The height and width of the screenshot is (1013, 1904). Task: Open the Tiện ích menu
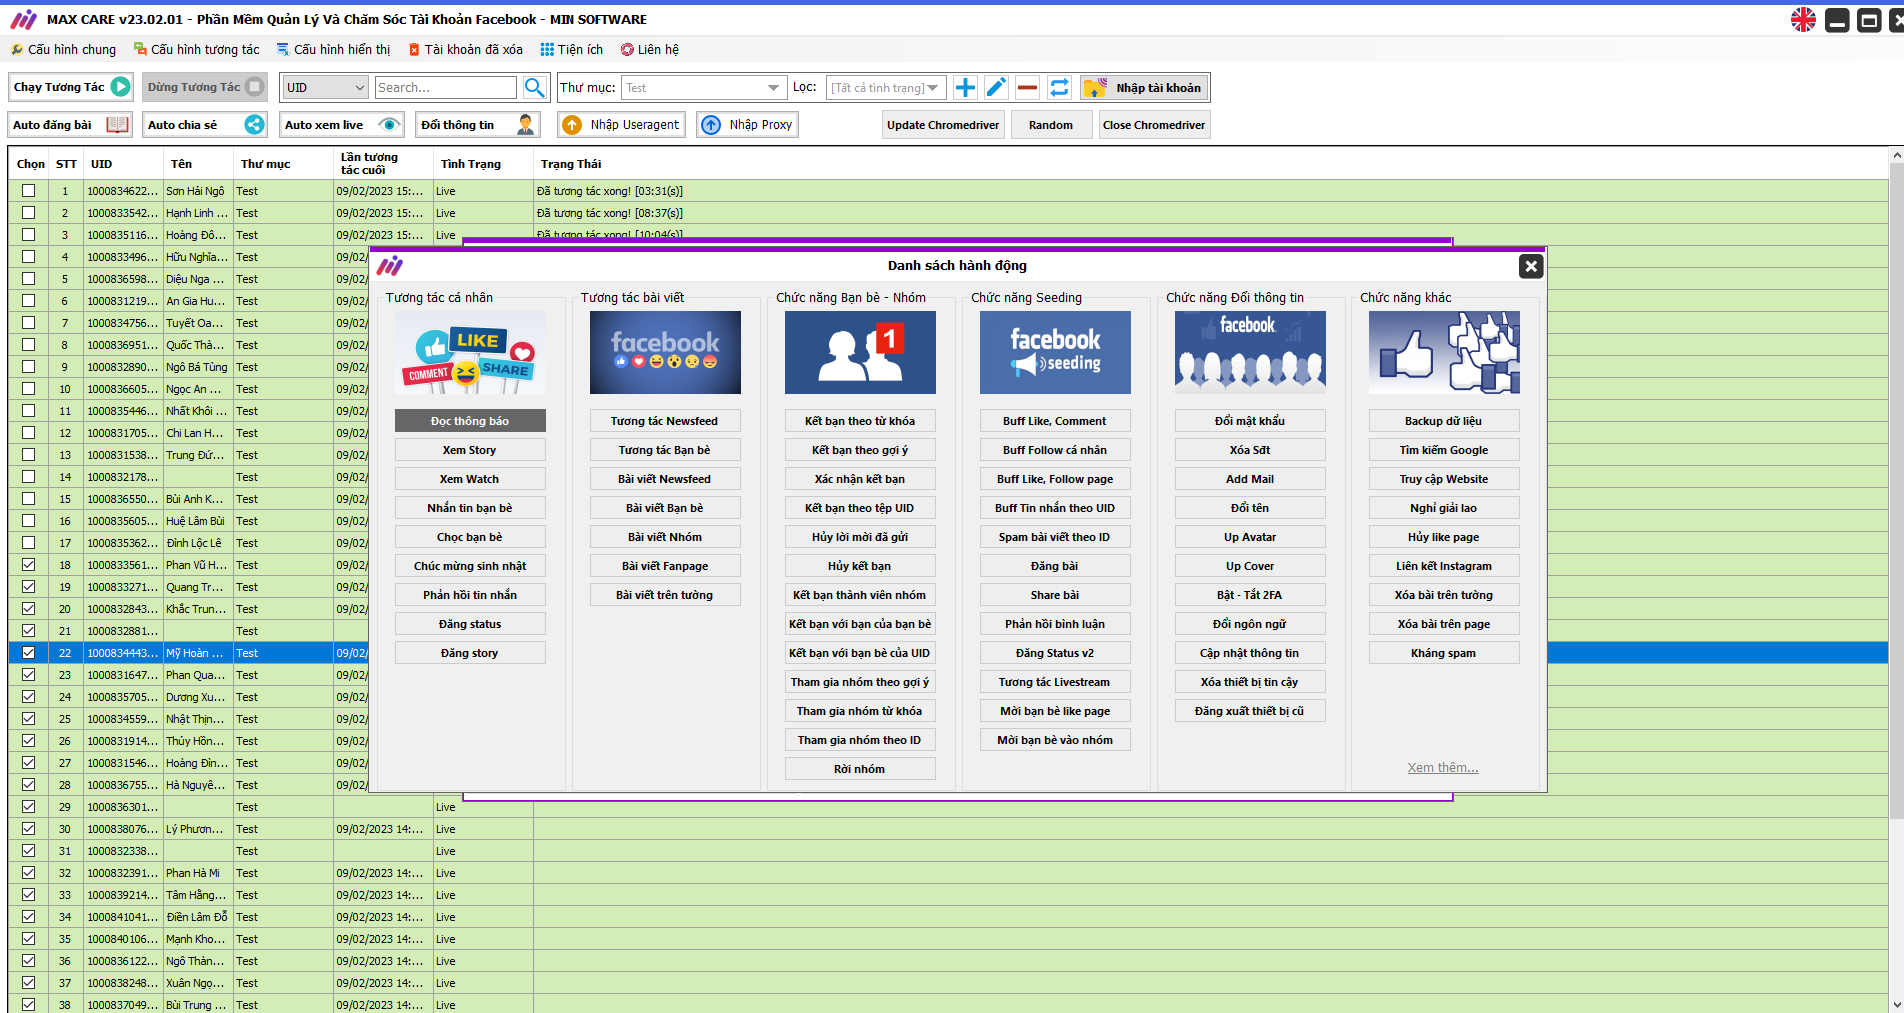(572, 49)
